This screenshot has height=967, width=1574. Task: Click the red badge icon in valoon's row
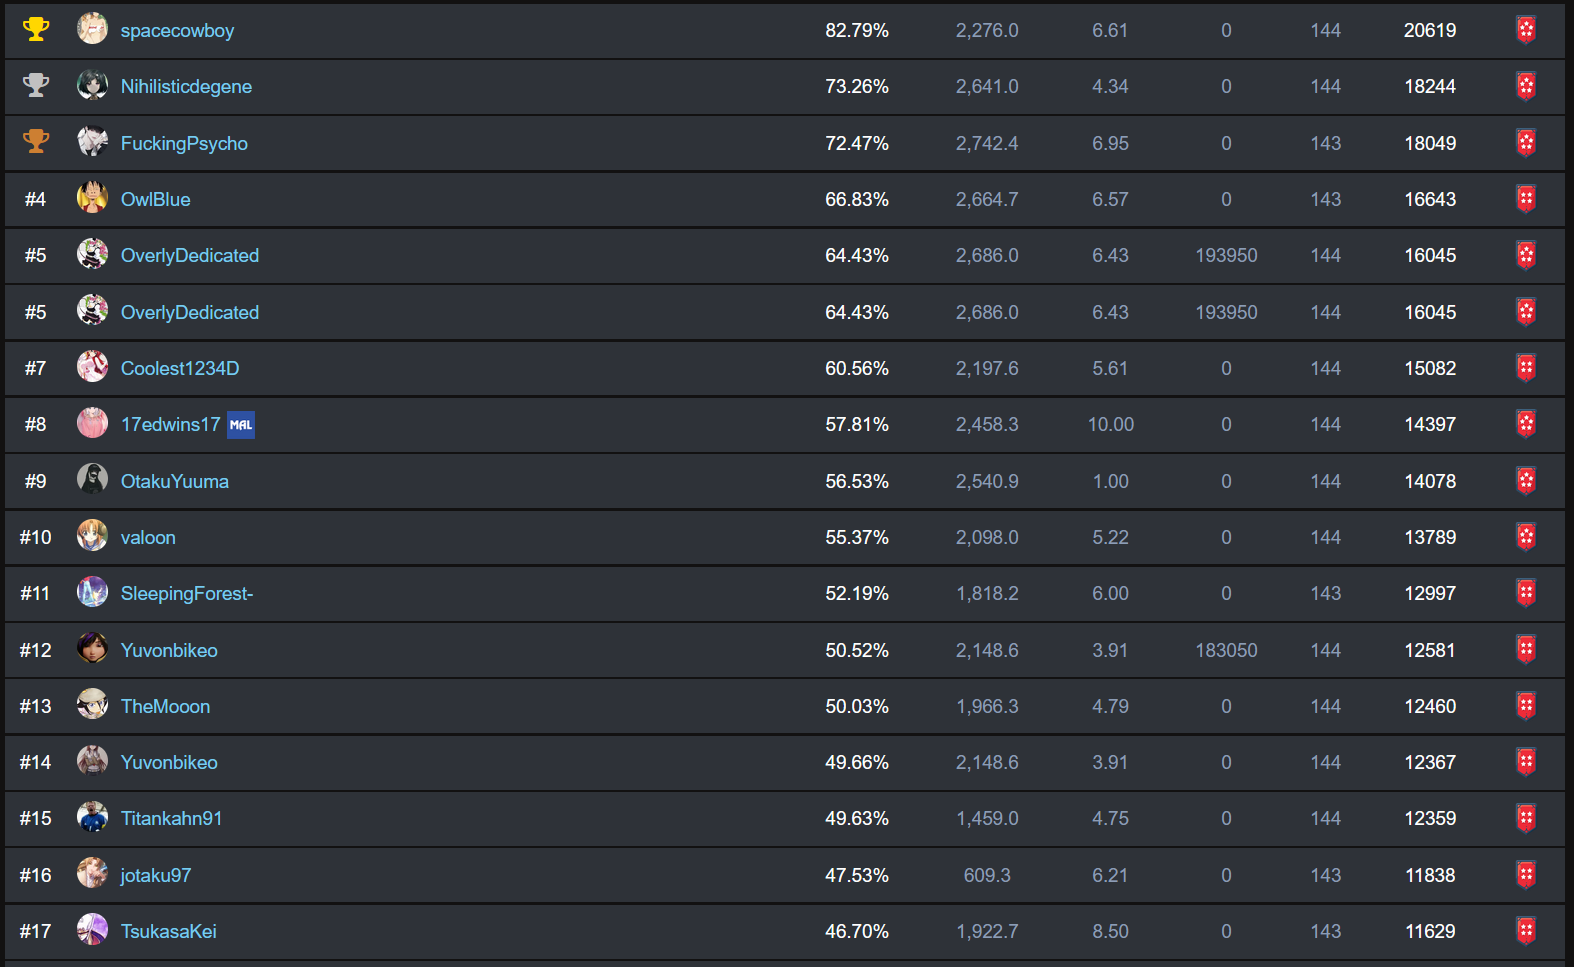(1526, 537)
